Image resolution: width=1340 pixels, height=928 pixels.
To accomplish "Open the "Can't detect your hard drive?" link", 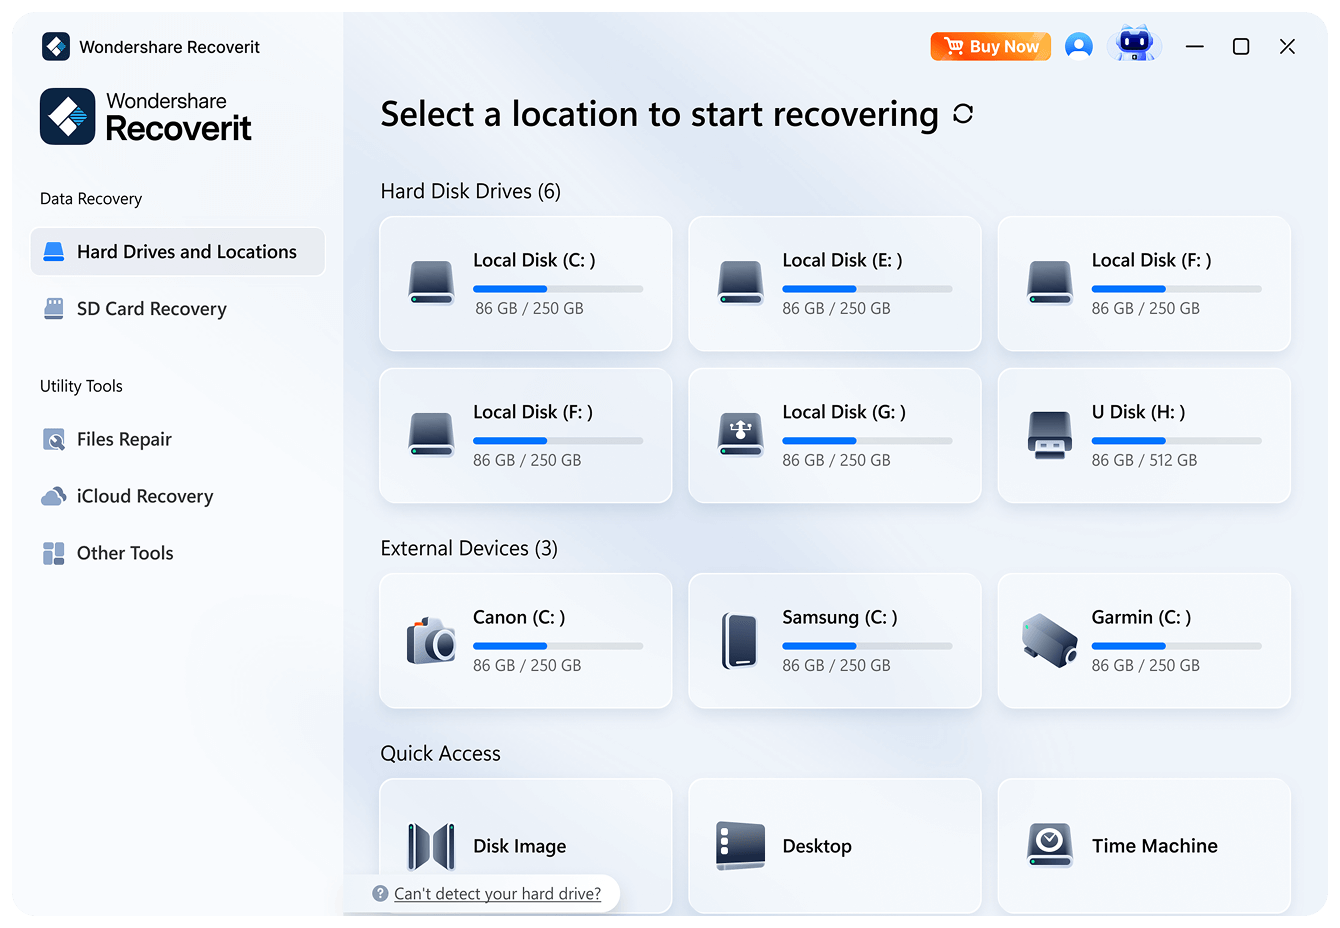I will click(x=498, y=894).
